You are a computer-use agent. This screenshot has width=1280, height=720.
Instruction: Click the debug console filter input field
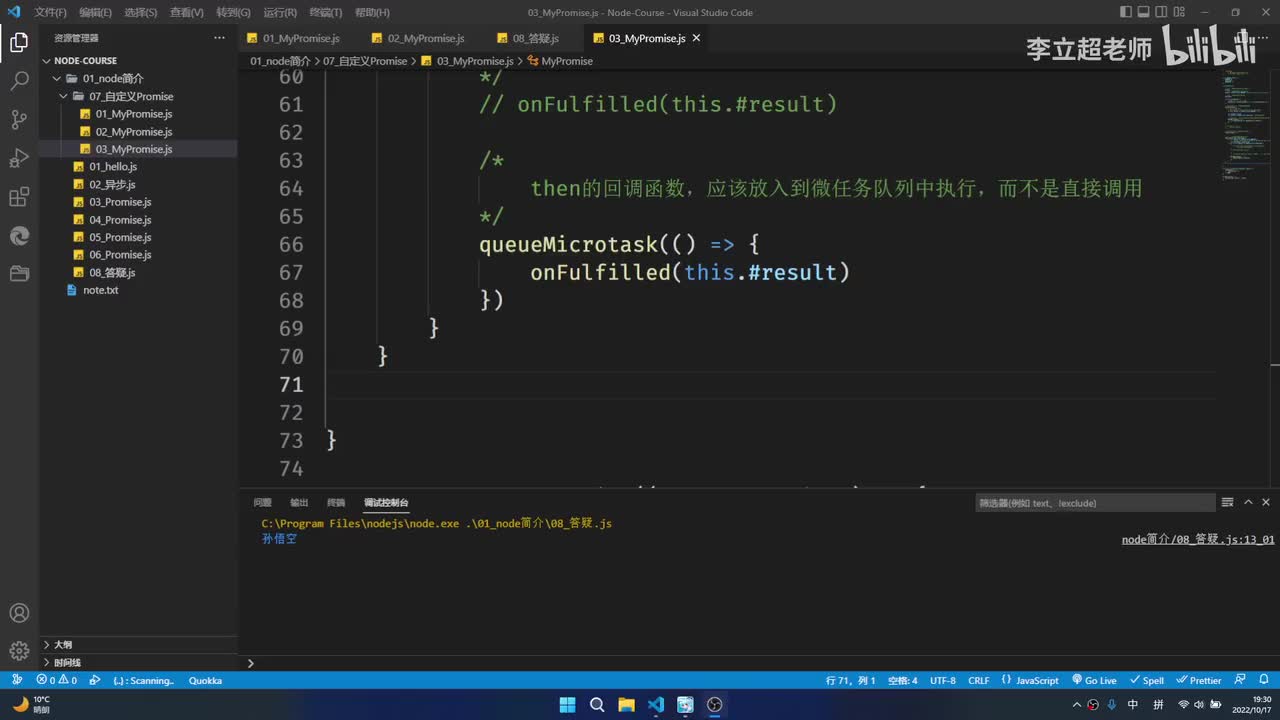(x=1094, y=503)
